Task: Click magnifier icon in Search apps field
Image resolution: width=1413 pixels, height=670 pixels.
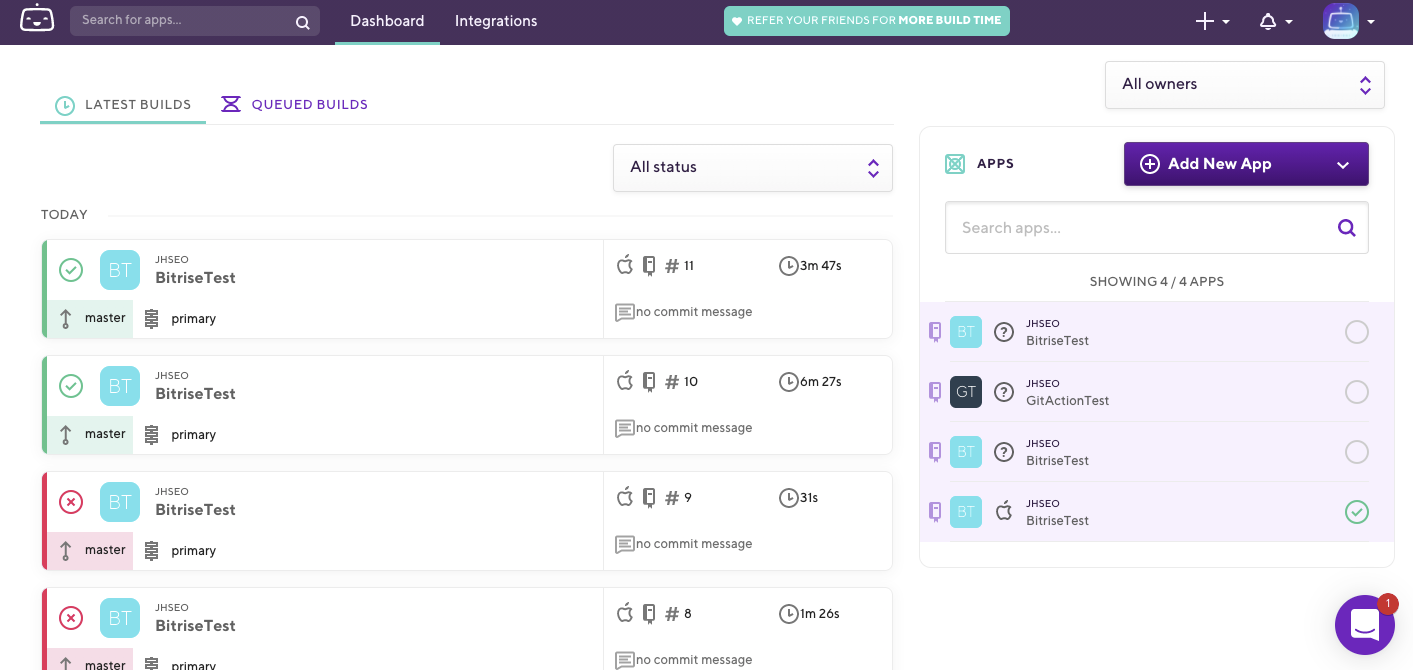Action: [1347, 228]
